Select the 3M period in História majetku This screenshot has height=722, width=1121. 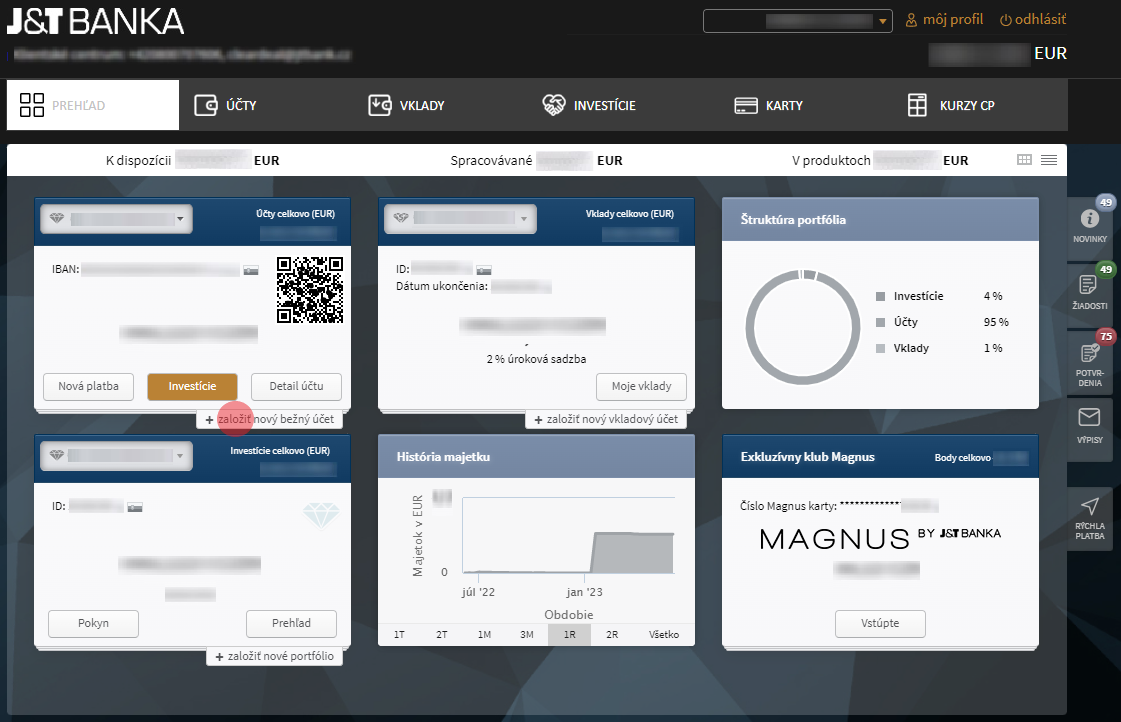point(527,635)
